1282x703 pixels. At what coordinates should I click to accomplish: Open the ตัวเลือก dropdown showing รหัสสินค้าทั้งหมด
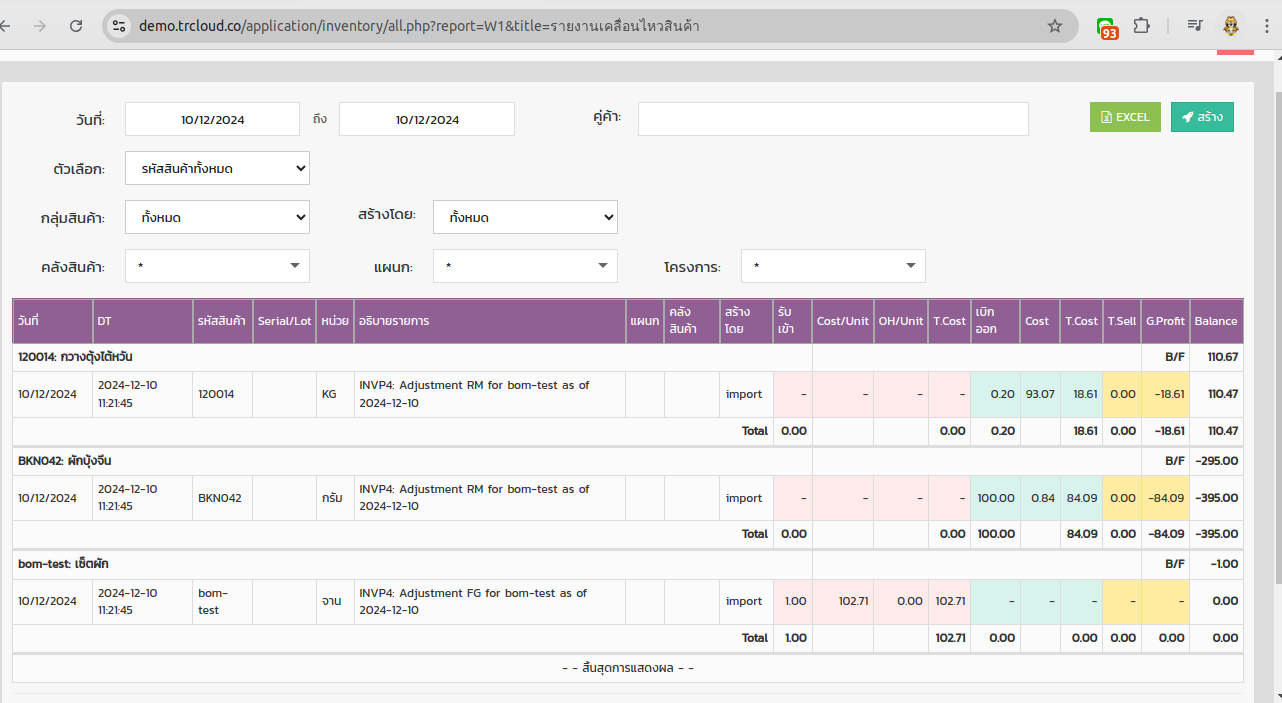pos(217,168)
